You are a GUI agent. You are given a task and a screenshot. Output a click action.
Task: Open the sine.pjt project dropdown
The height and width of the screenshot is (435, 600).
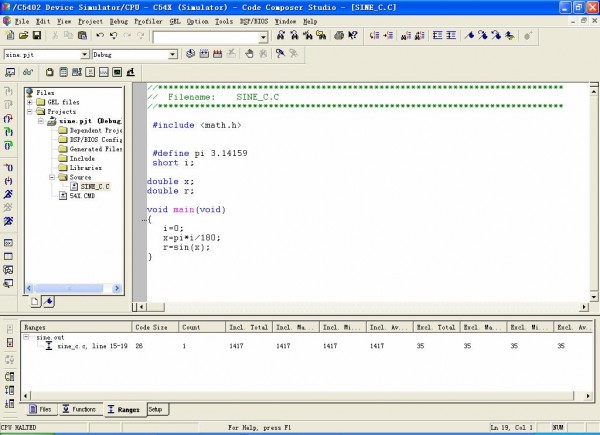pos(84,54)
